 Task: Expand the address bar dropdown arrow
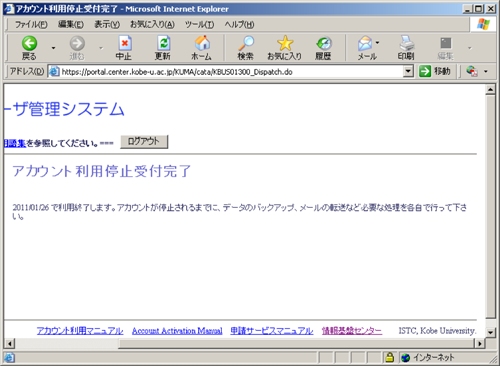[408, 71]
